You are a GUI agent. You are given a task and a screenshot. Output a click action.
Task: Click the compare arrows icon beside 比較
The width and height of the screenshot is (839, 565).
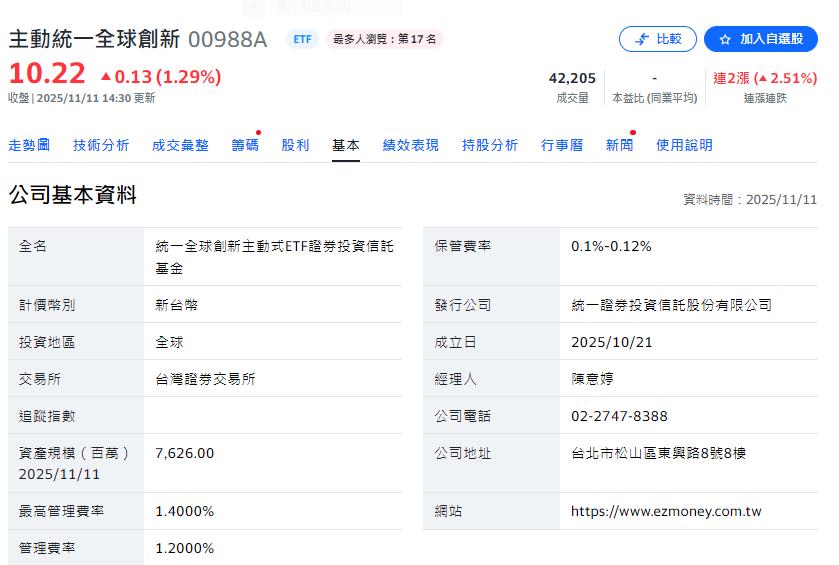click(x=642, y=39)
